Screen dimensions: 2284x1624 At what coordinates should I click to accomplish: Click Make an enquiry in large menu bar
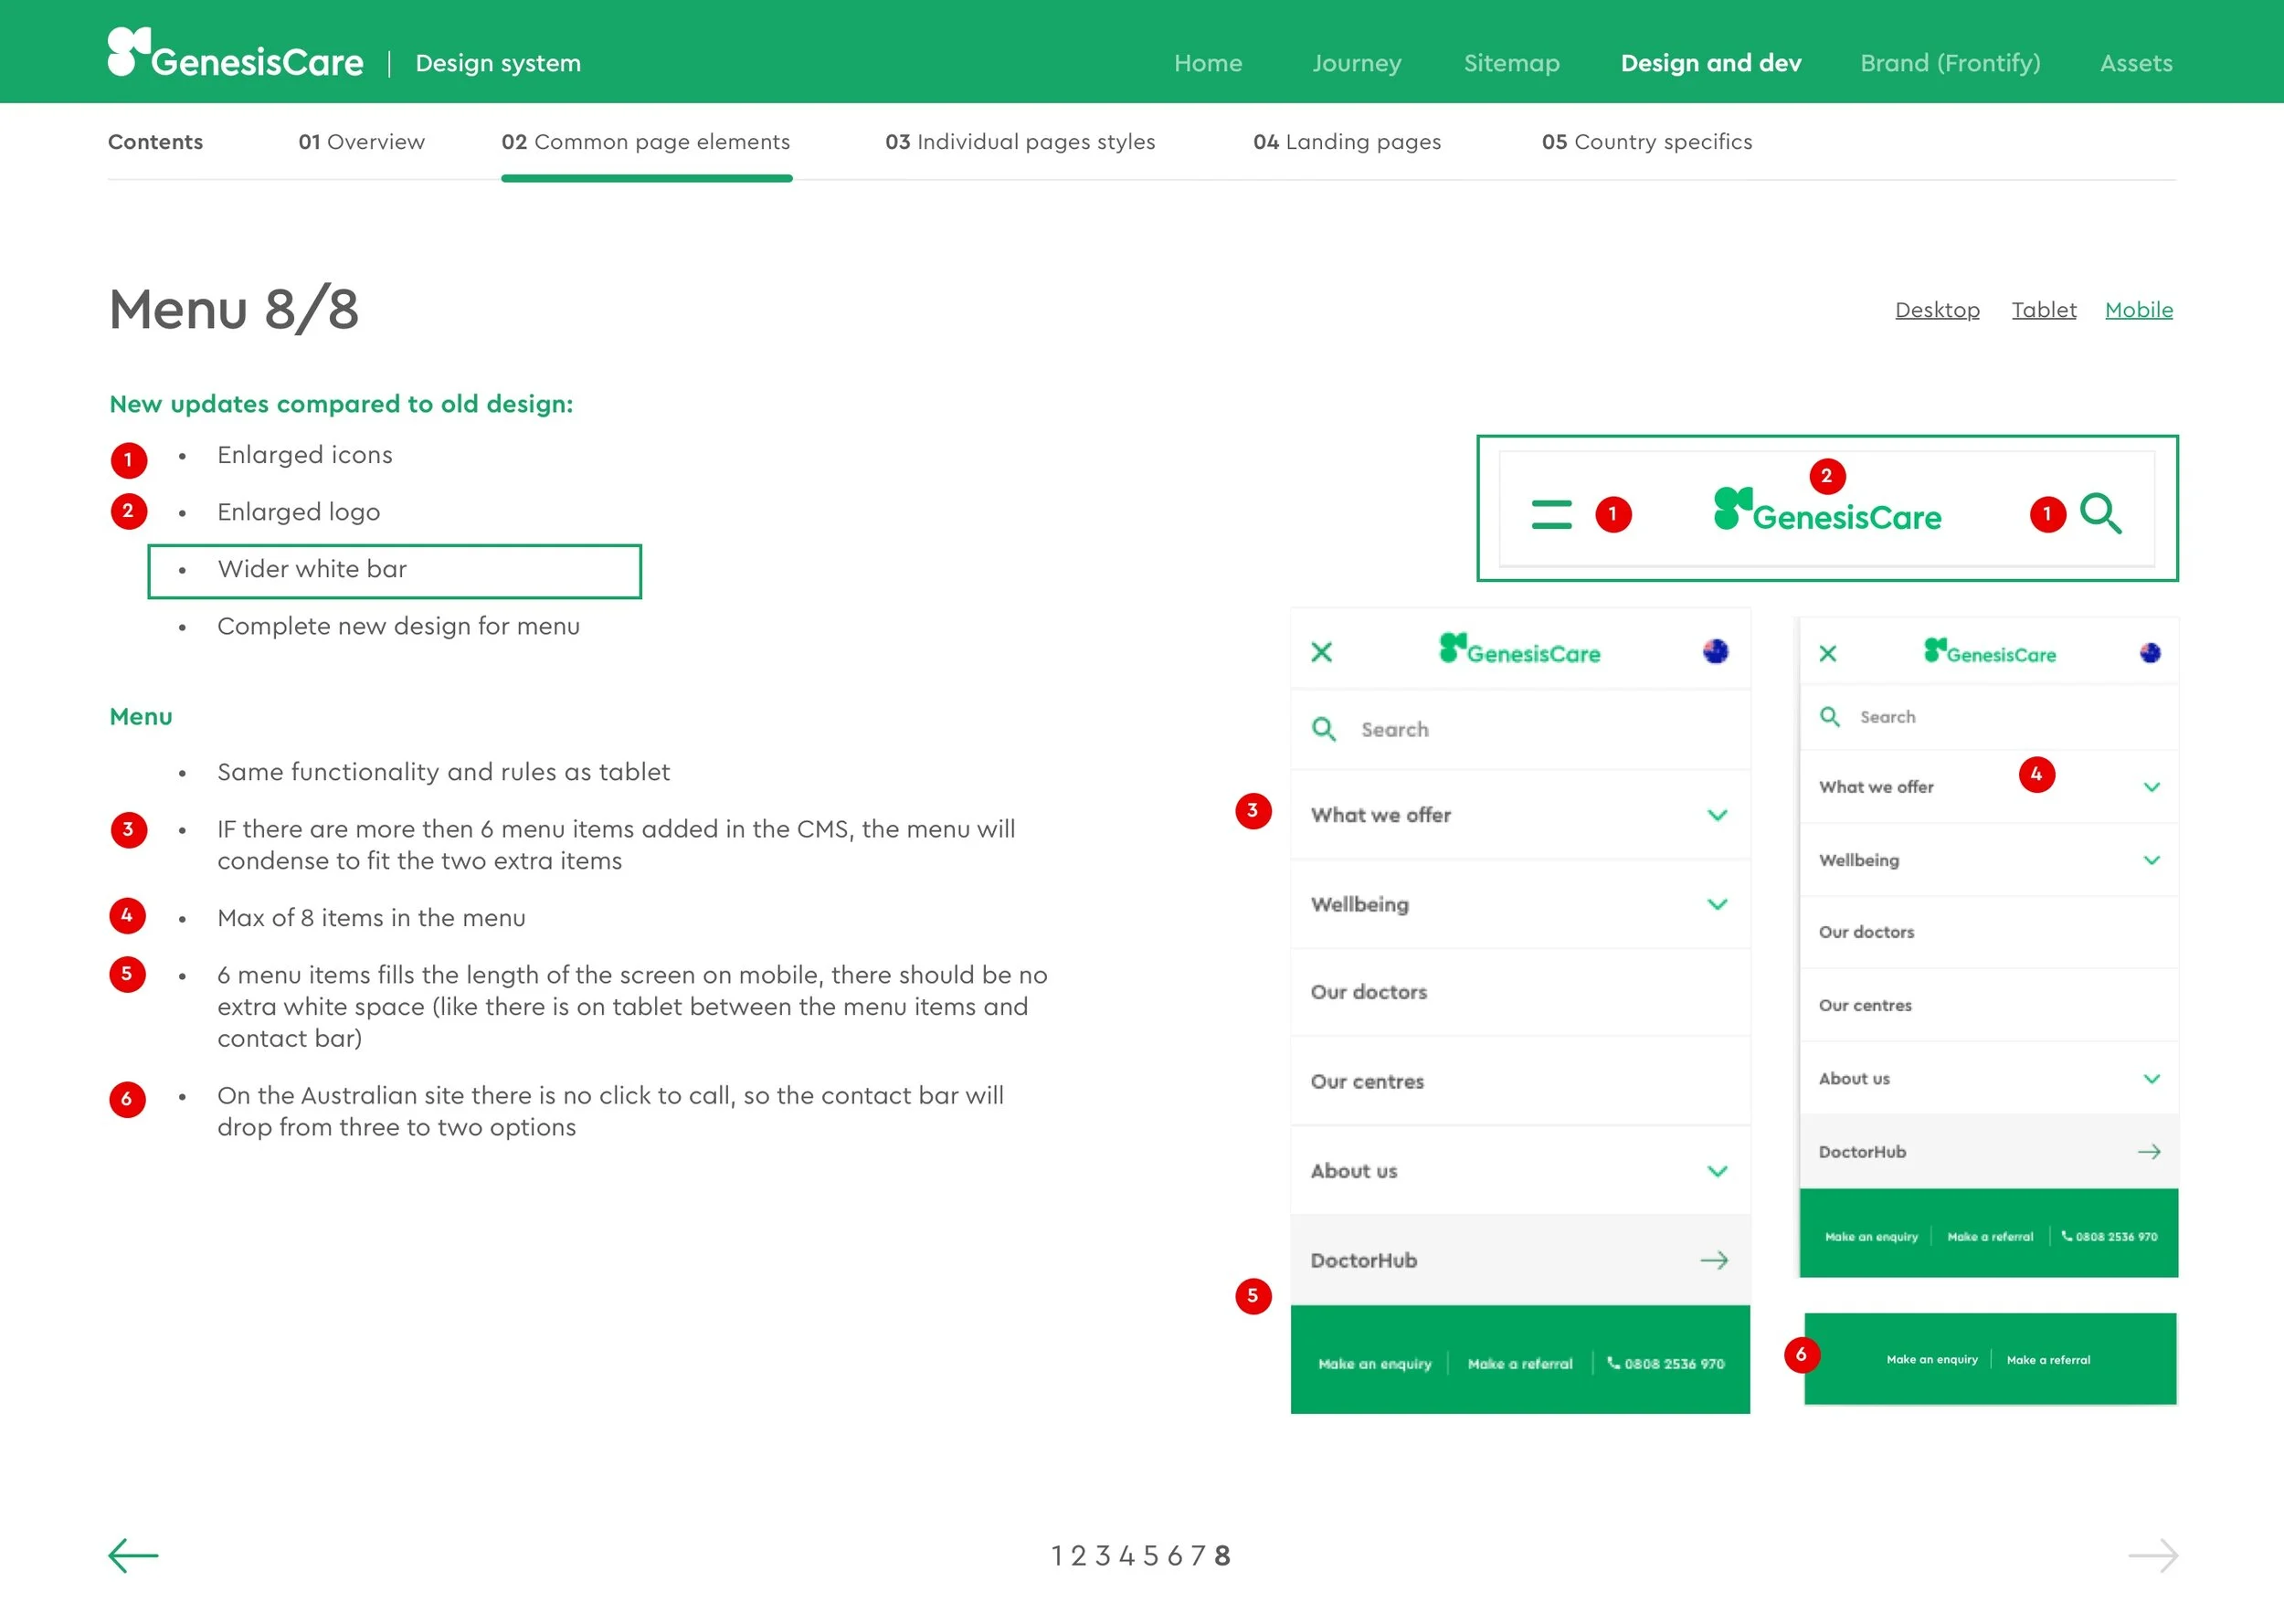click(1374, 1363)
